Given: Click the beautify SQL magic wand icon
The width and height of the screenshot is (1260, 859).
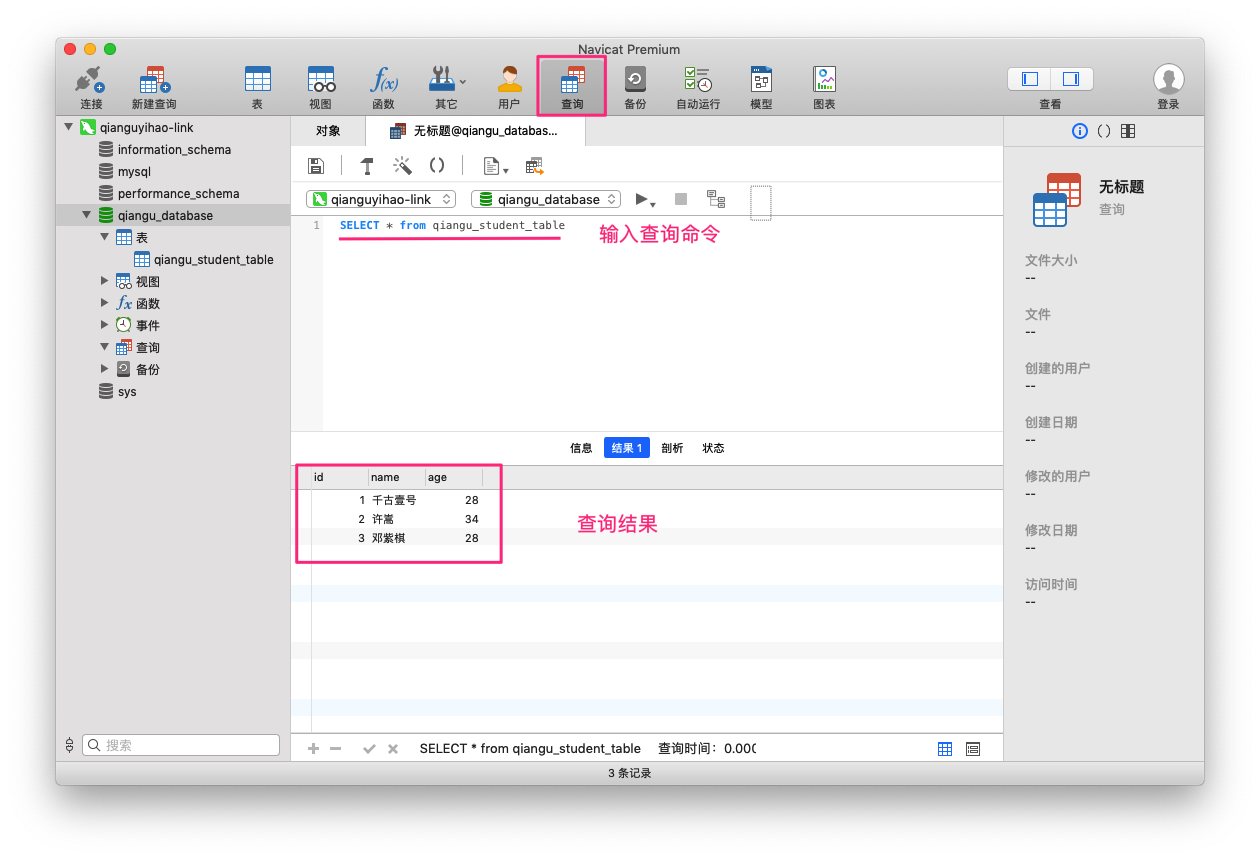Looking at the screenshot, I should coord(402,166).
